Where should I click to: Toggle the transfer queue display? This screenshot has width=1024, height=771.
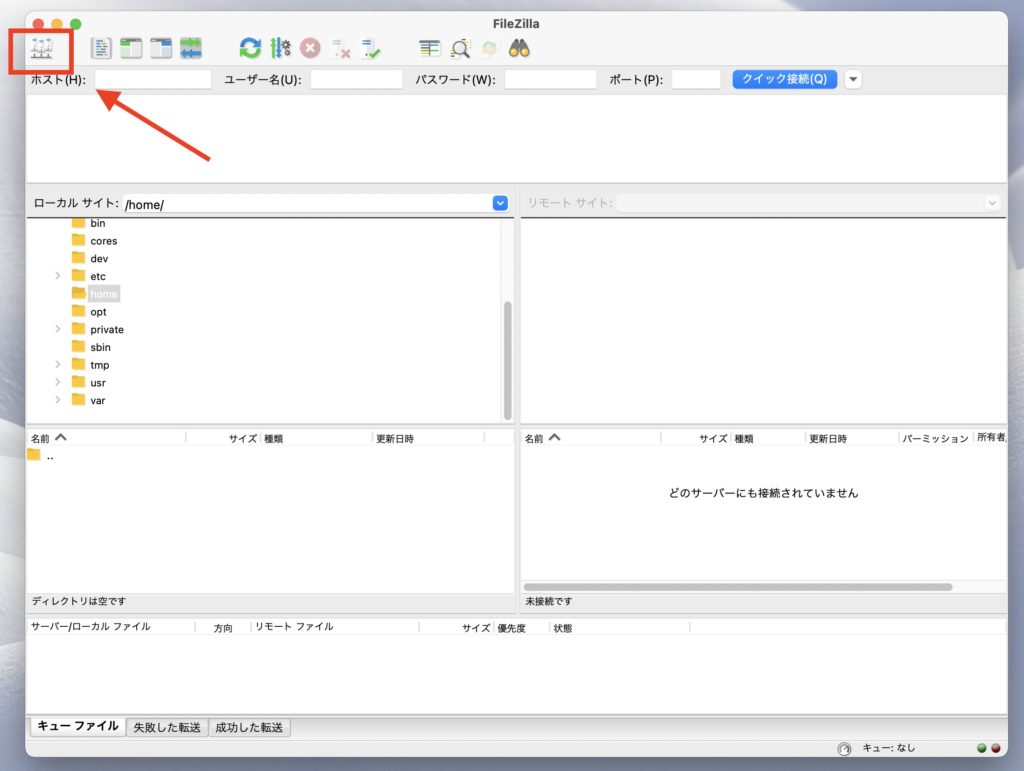(x=191, y=48)
